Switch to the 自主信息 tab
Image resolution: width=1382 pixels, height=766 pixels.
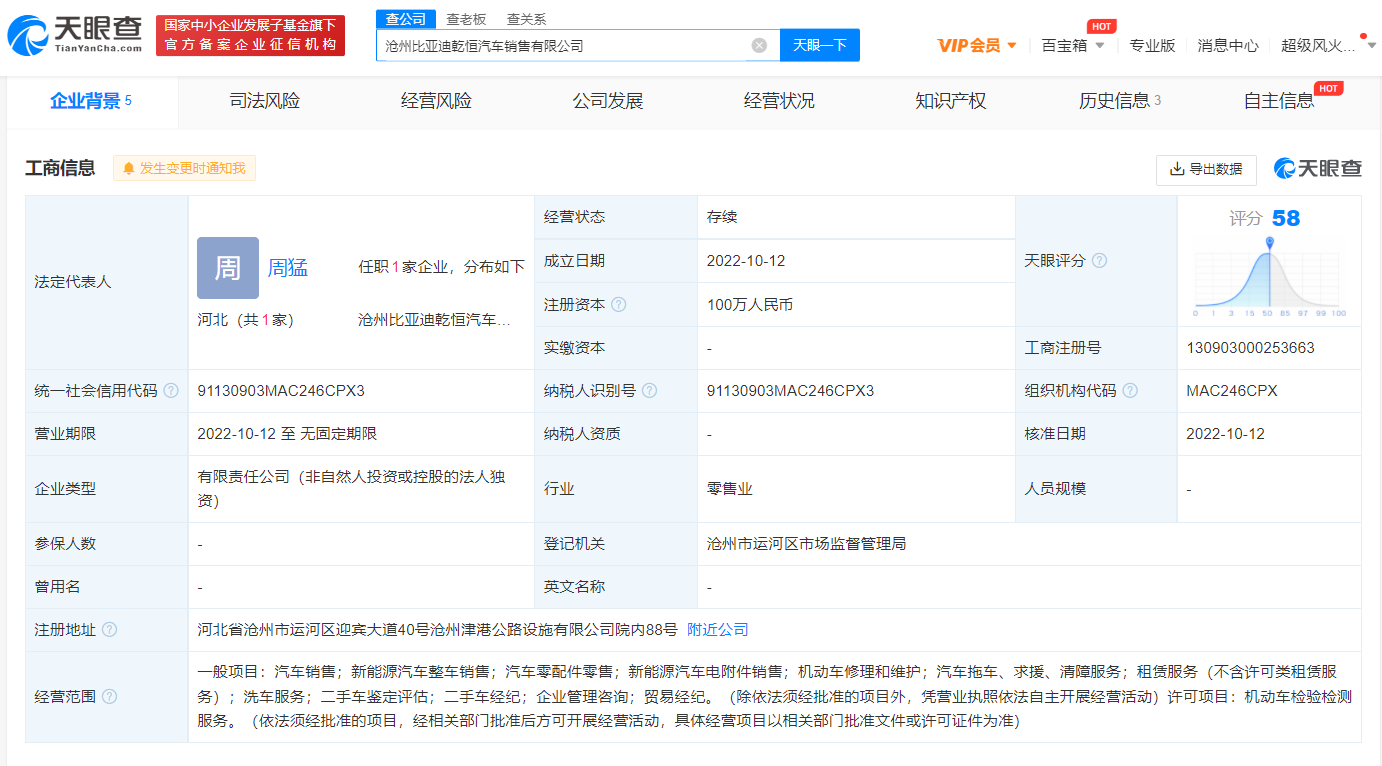pyautogui.click(x=1279, y=101)
